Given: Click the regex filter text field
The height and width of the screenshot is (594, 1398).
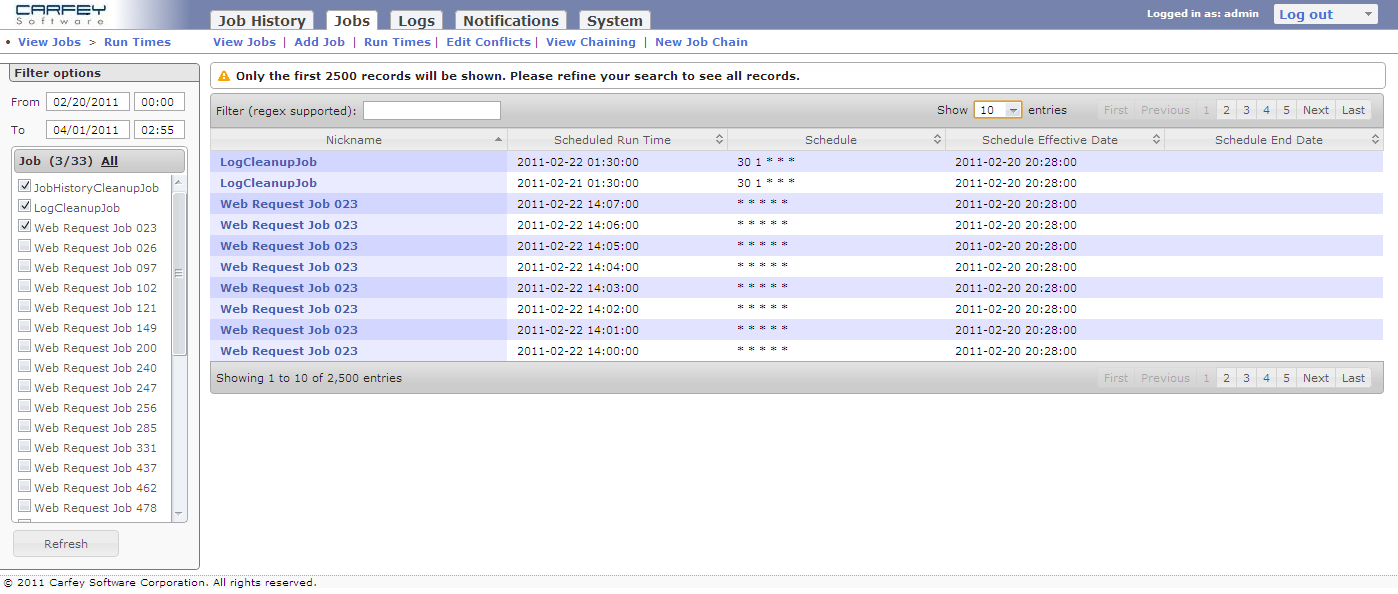Looking at the screenshot, I should (x=431, y=110).
